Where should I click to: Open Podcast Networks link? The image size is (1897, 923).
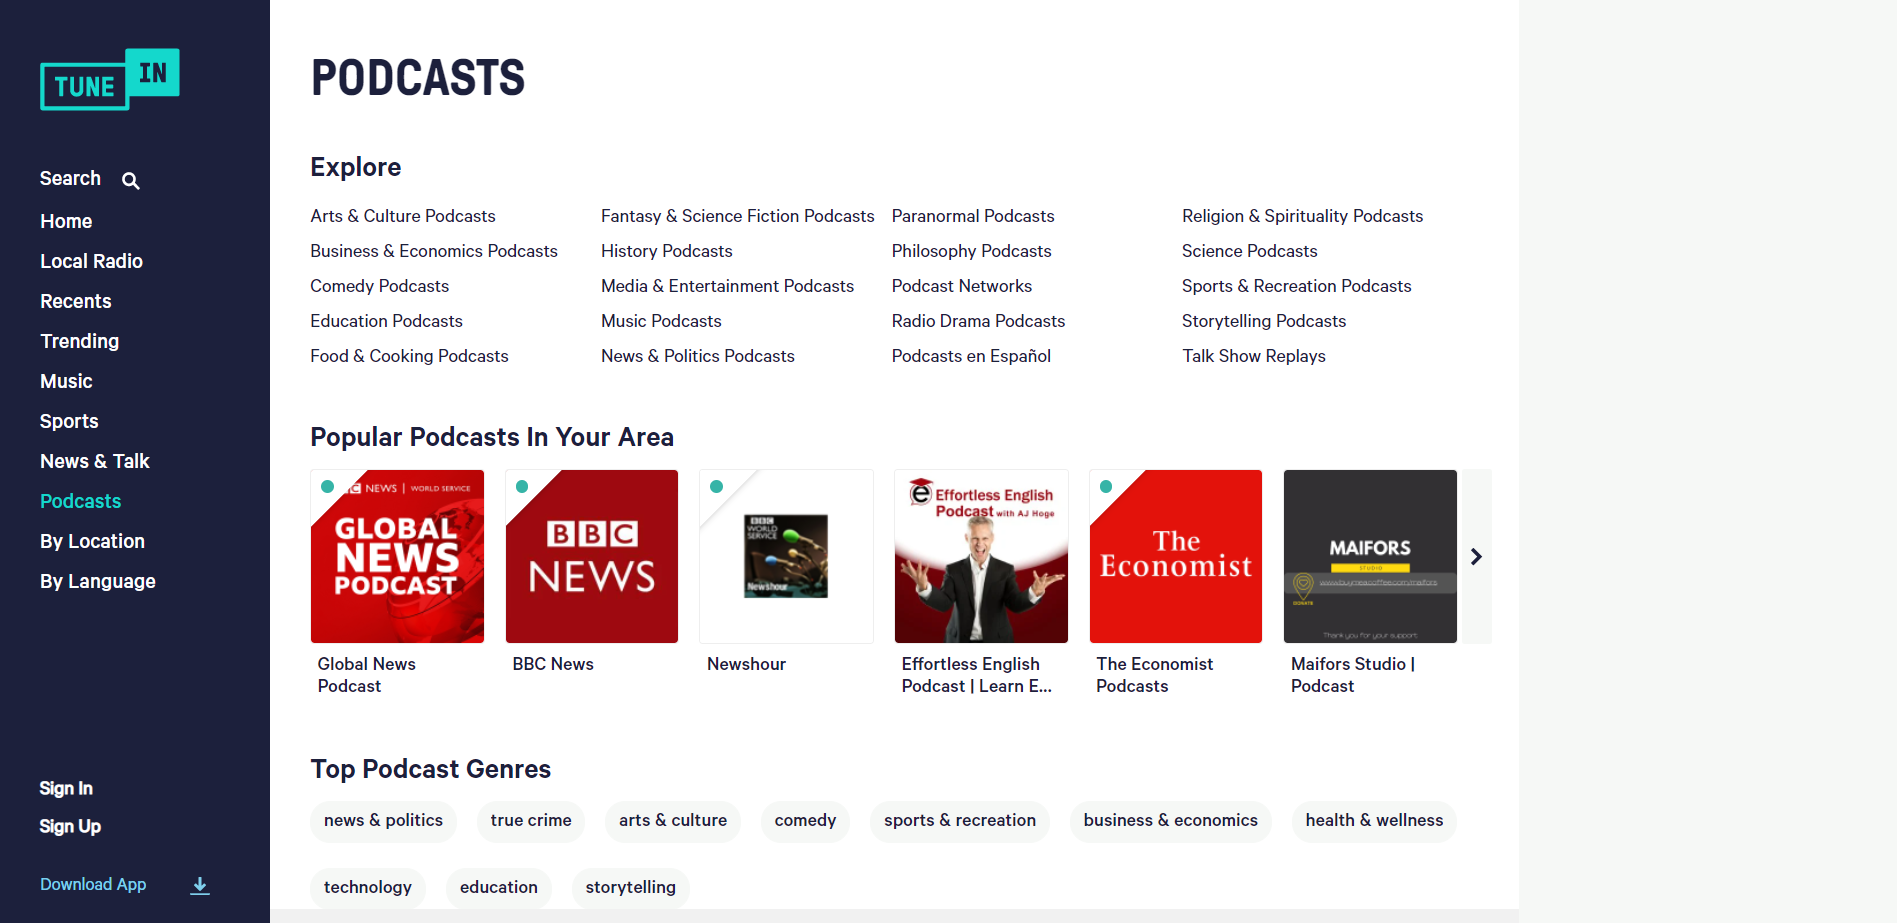tap(962, 286)
